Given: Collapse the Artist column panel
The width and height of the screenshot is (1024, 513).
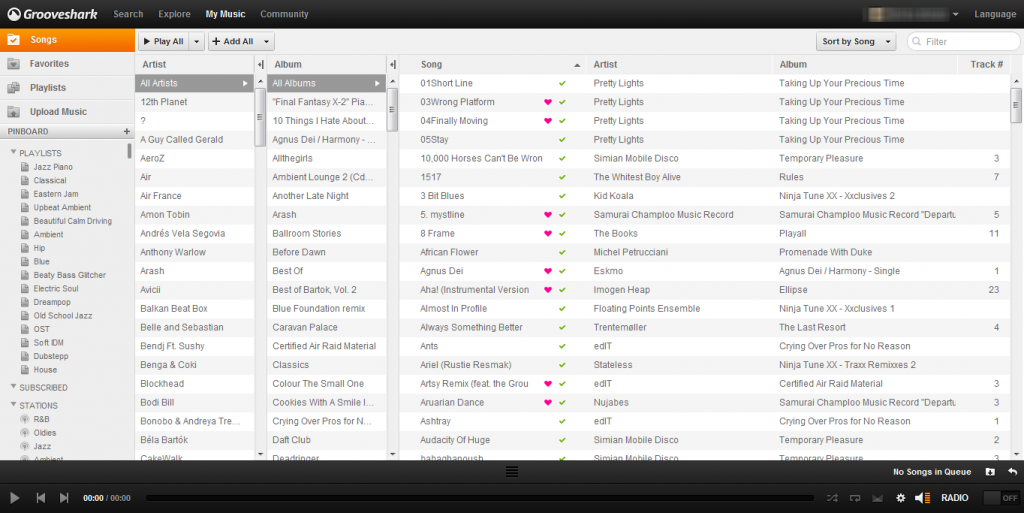Looking at the screenshot, I should point(261,65).
